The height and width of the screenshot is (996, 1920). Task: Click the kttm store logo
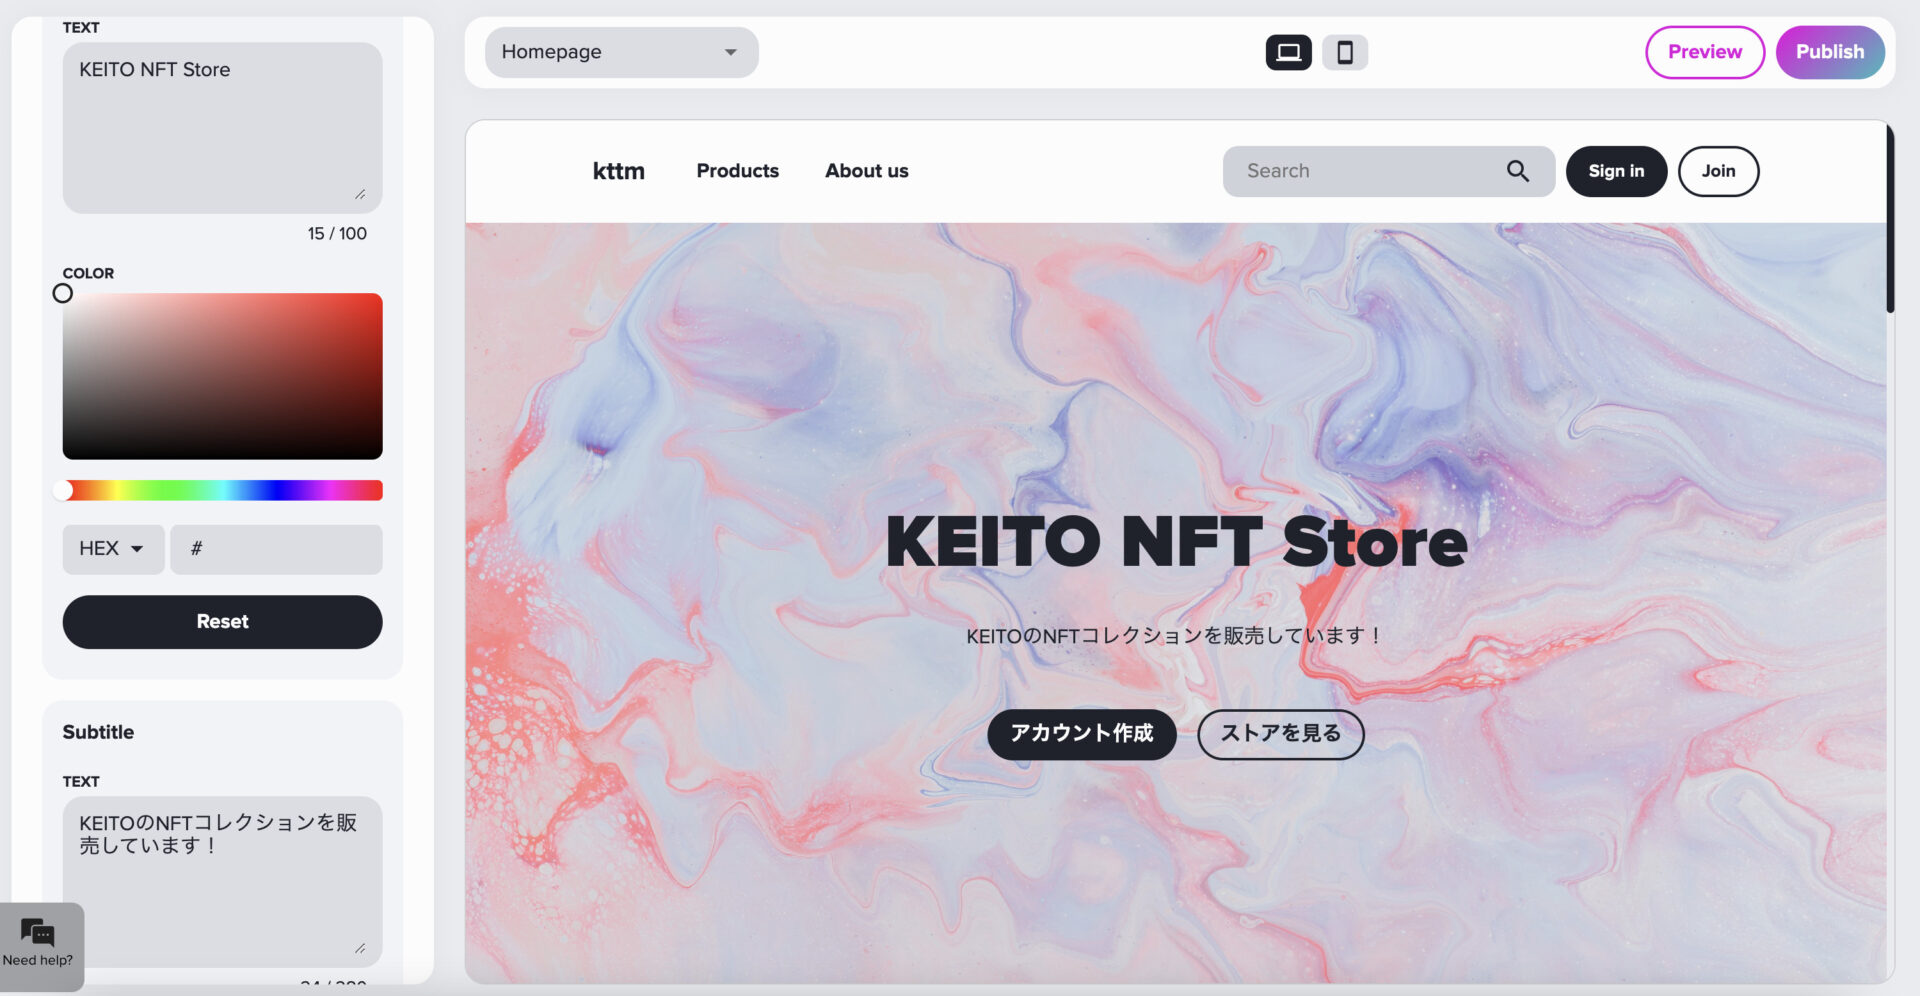point(618,171)
